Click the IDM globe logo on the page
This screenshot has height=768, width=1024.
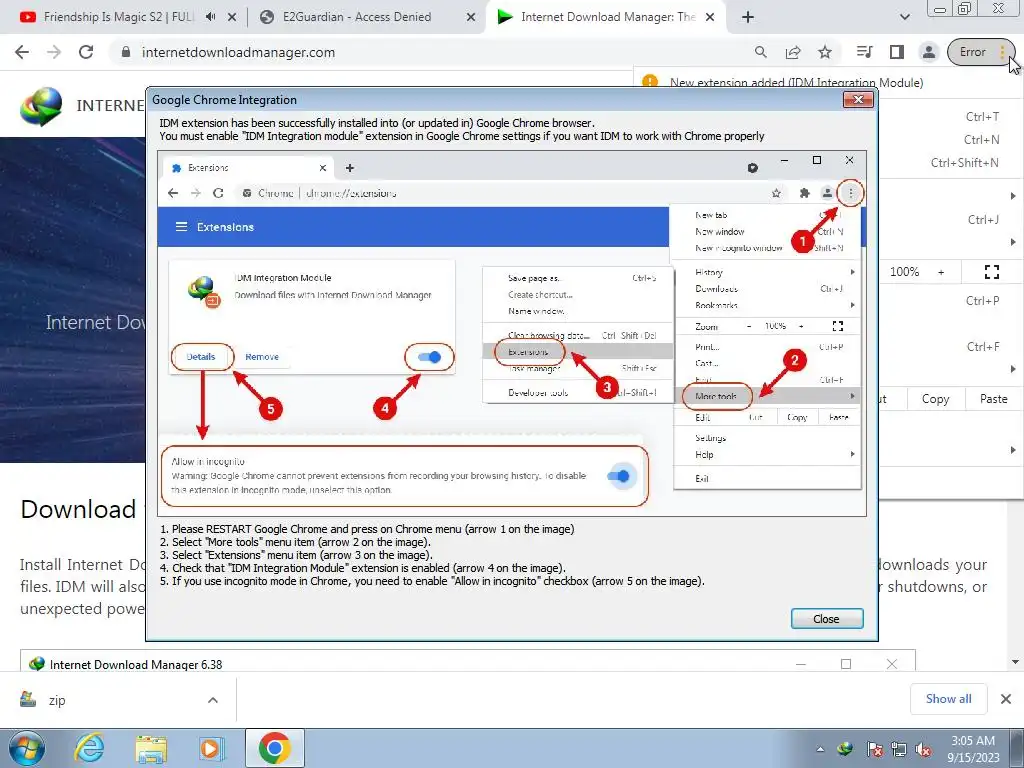[x=41, y=106]
